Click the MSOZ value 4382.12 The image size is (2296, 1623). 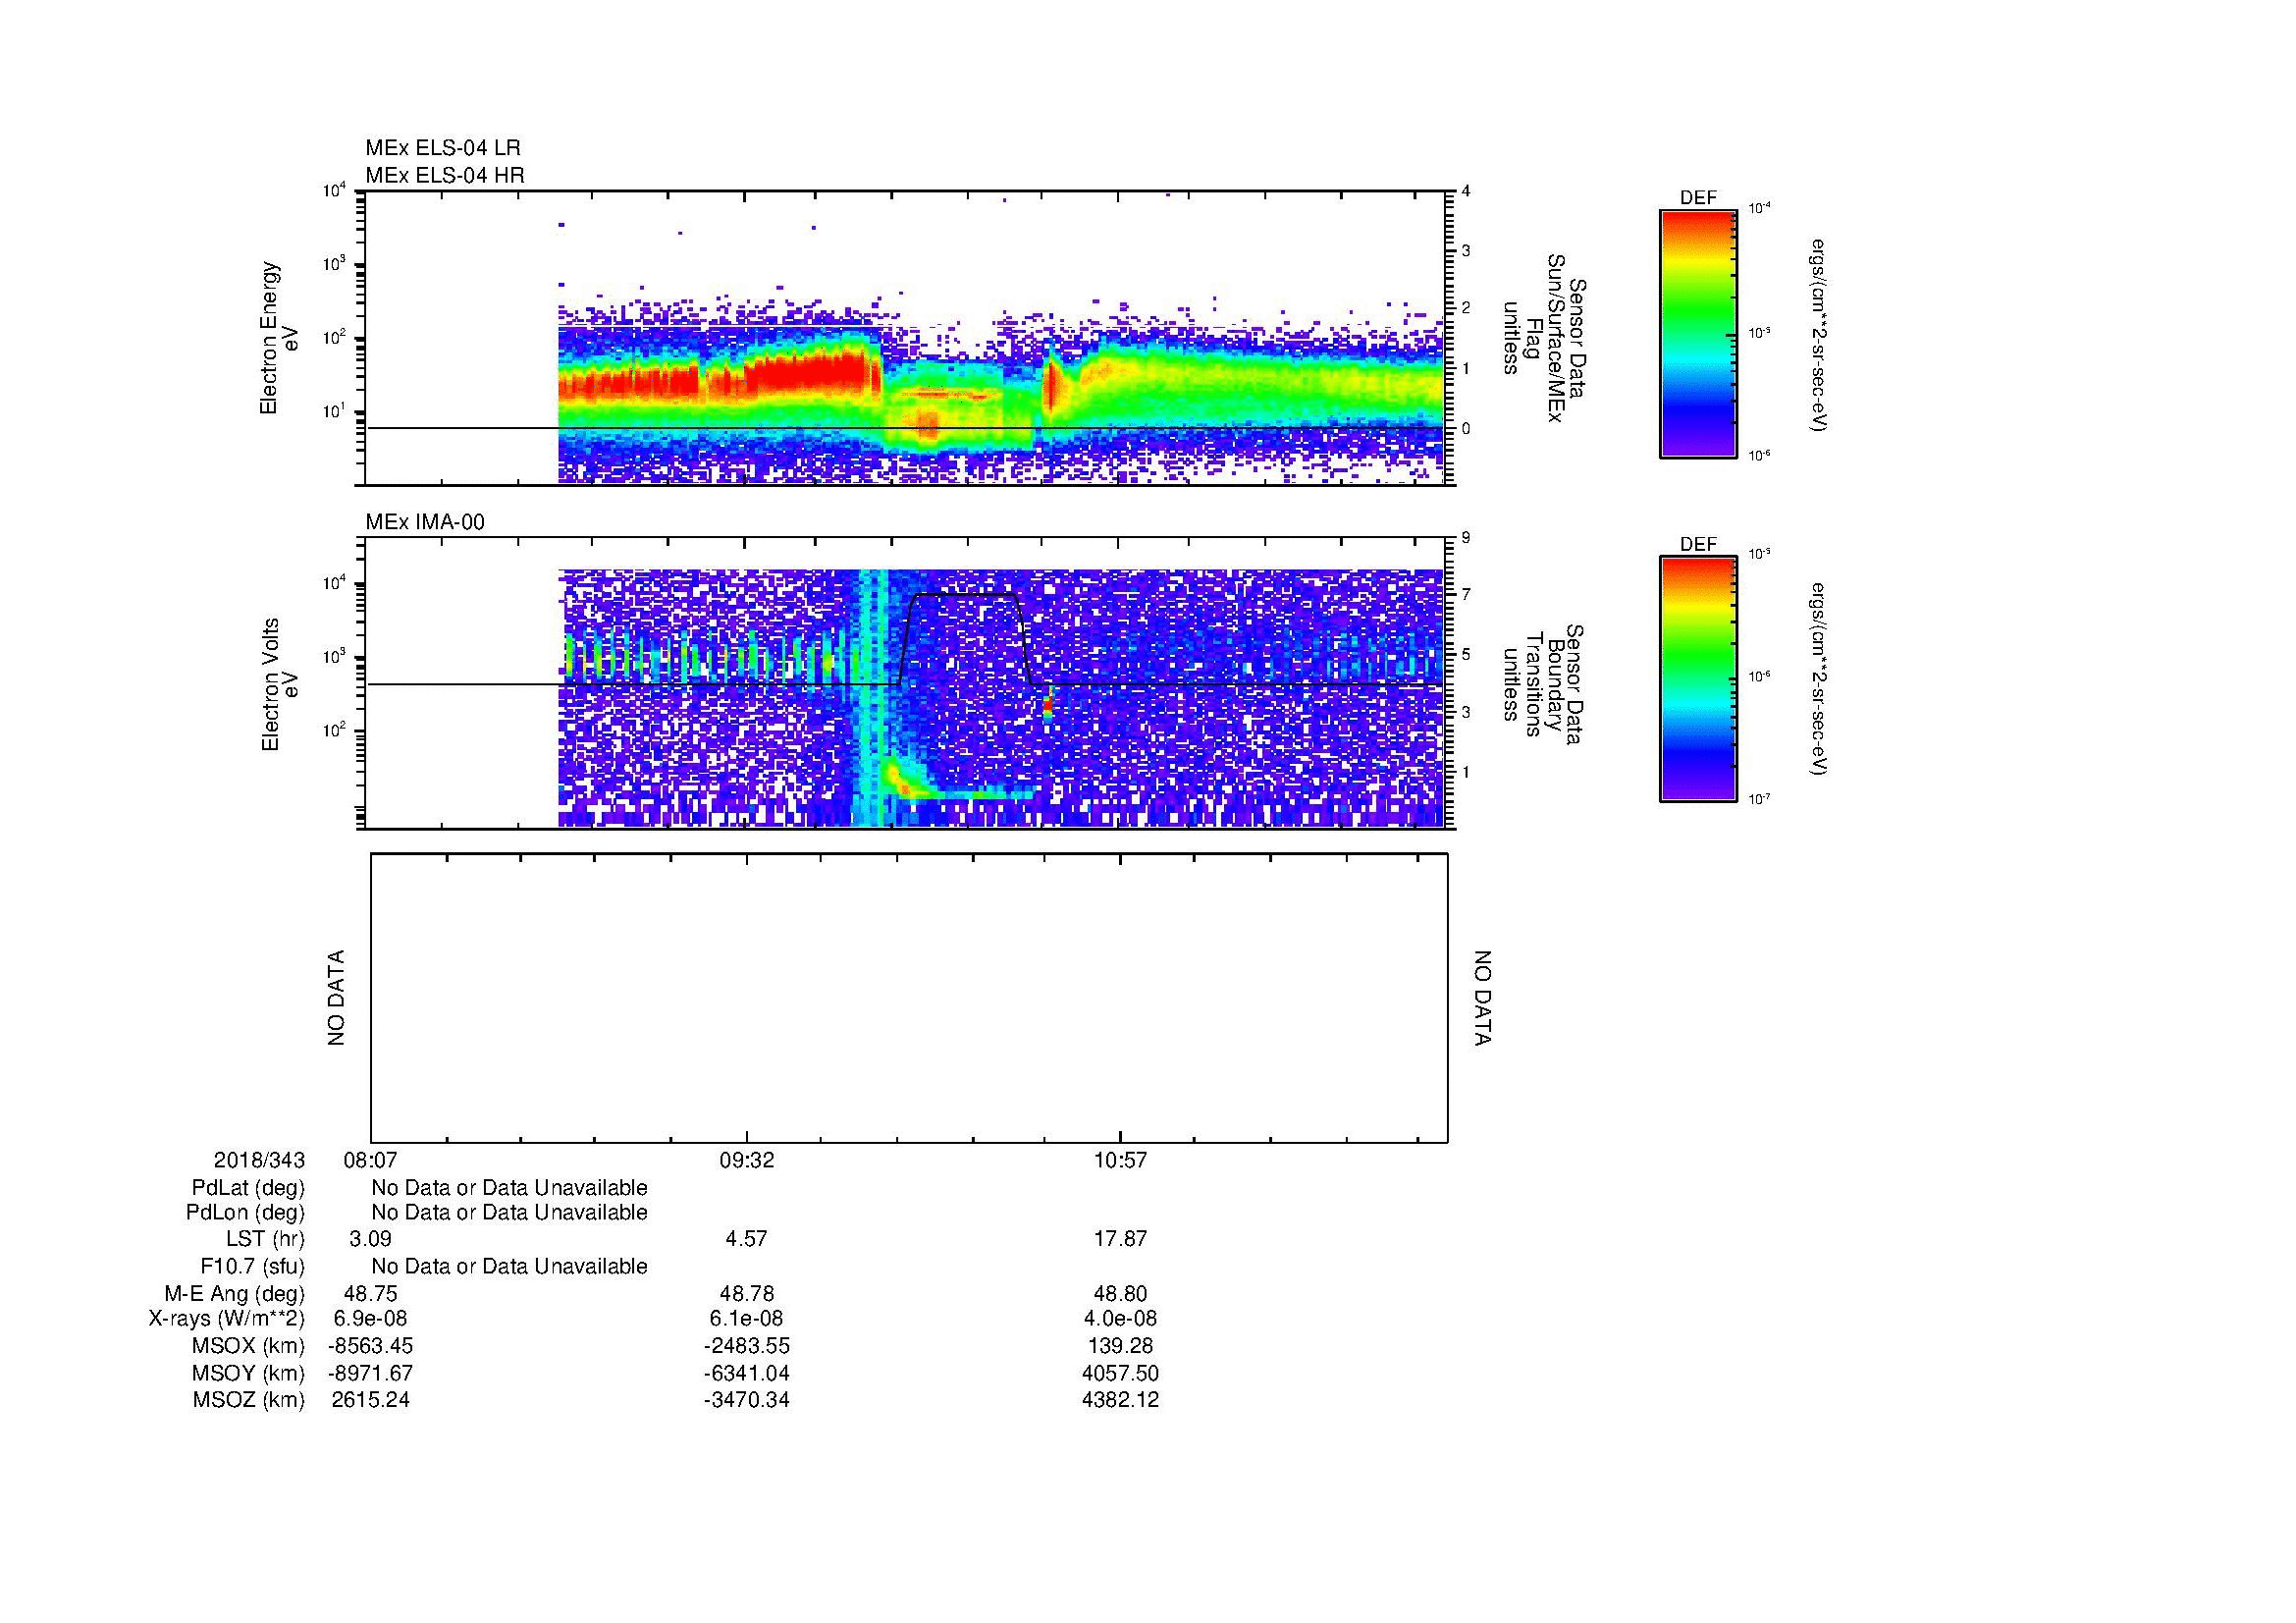pyautogui.click(x=1120, y=1400)
